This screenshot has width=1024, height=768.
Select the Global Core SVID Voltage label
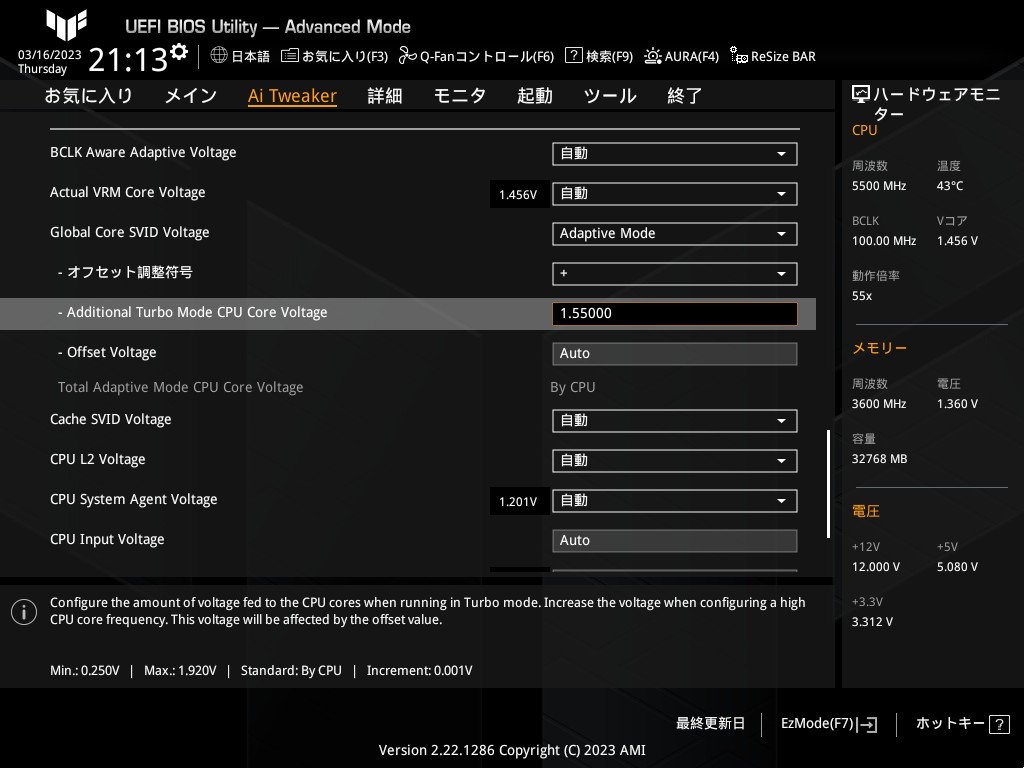pyautogui.click(x=129, y=232)
